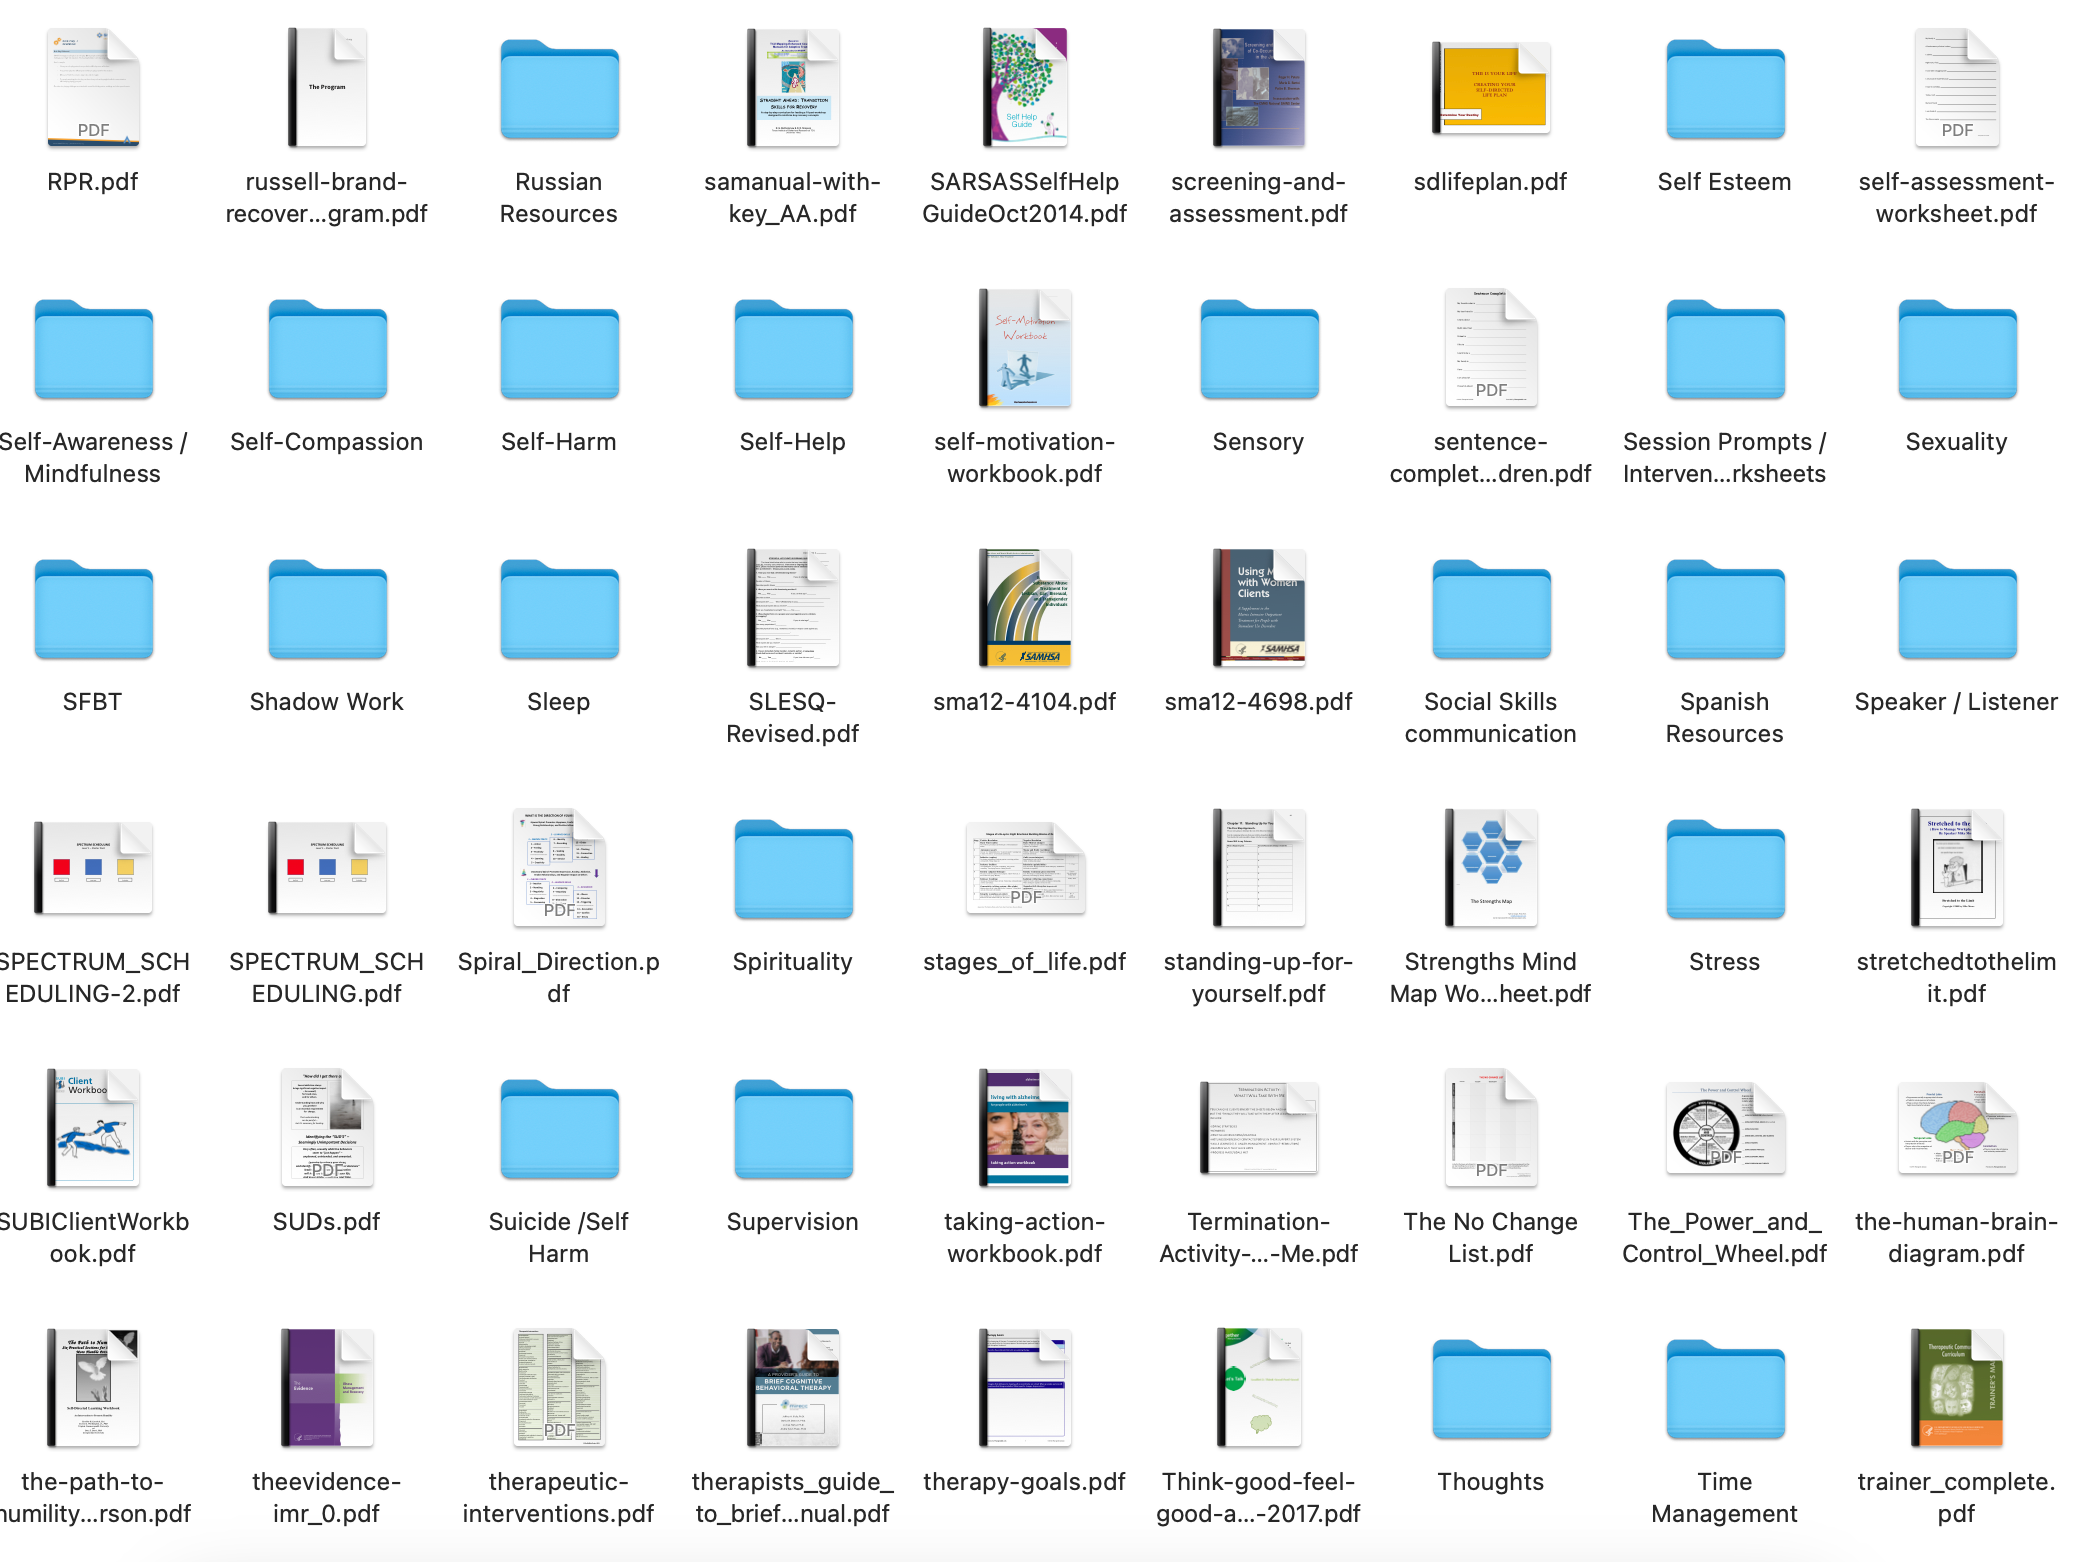Select the sma12-4104.pdf file
Viewport: 2080px width, 1562px height.
click(x=1025, y=608)
